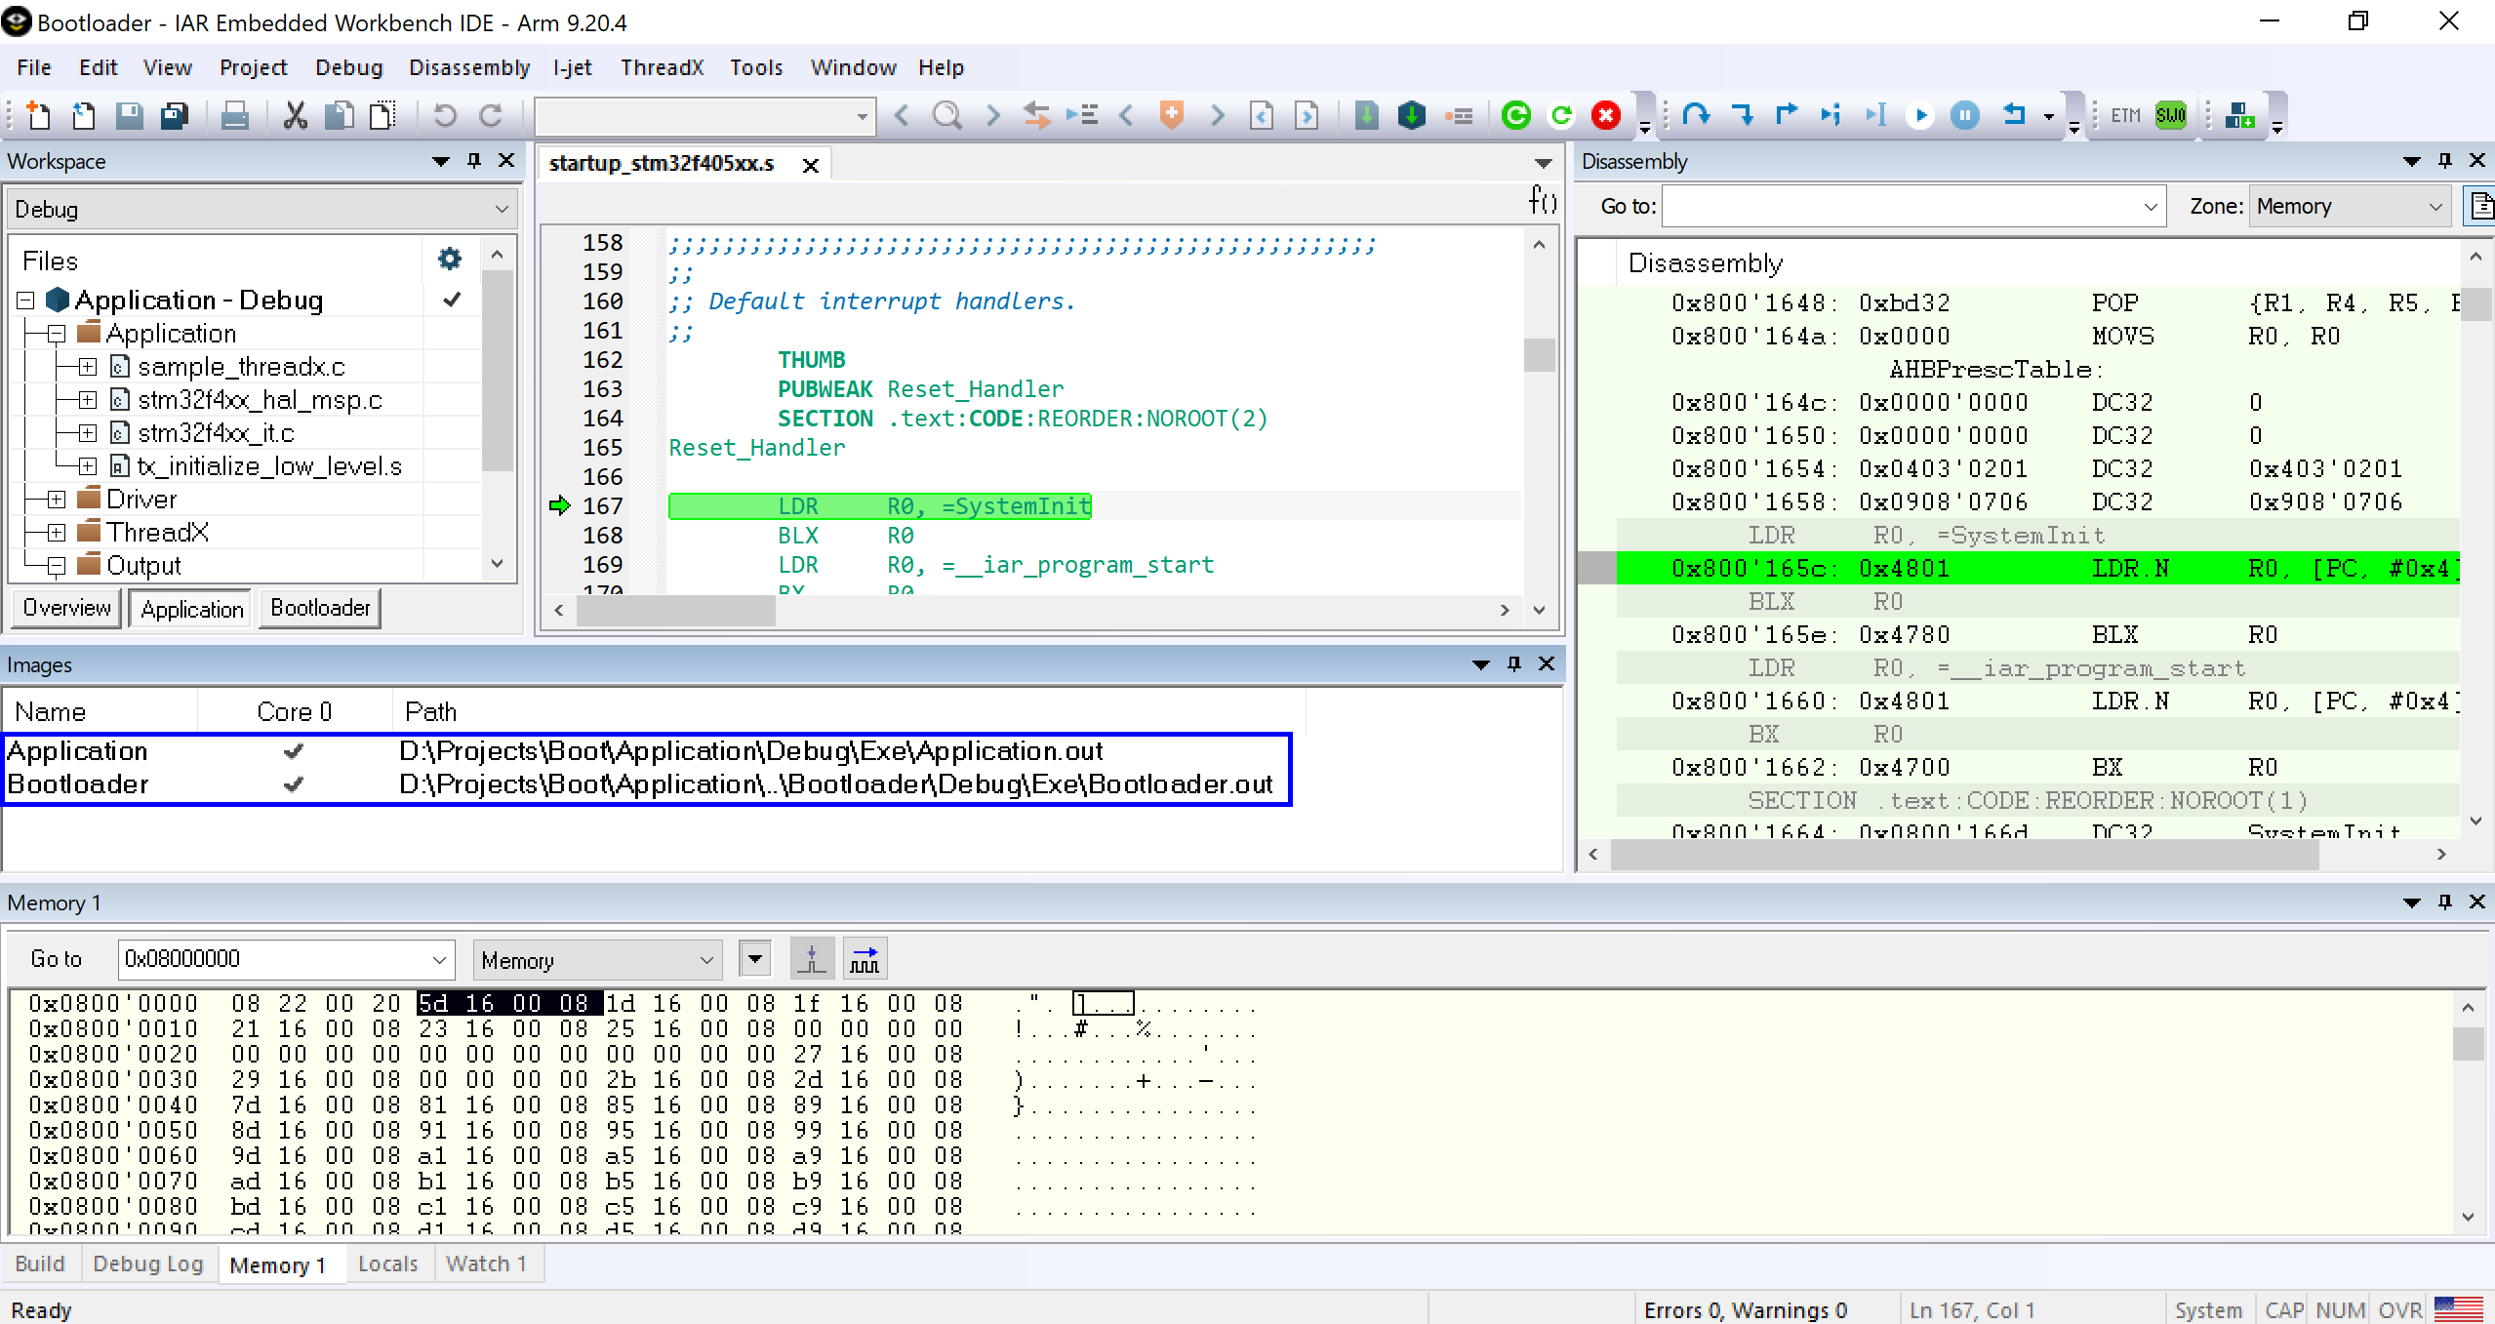Click the Overview button below the files tree
2495x1324 pixels.
[65, 607]
